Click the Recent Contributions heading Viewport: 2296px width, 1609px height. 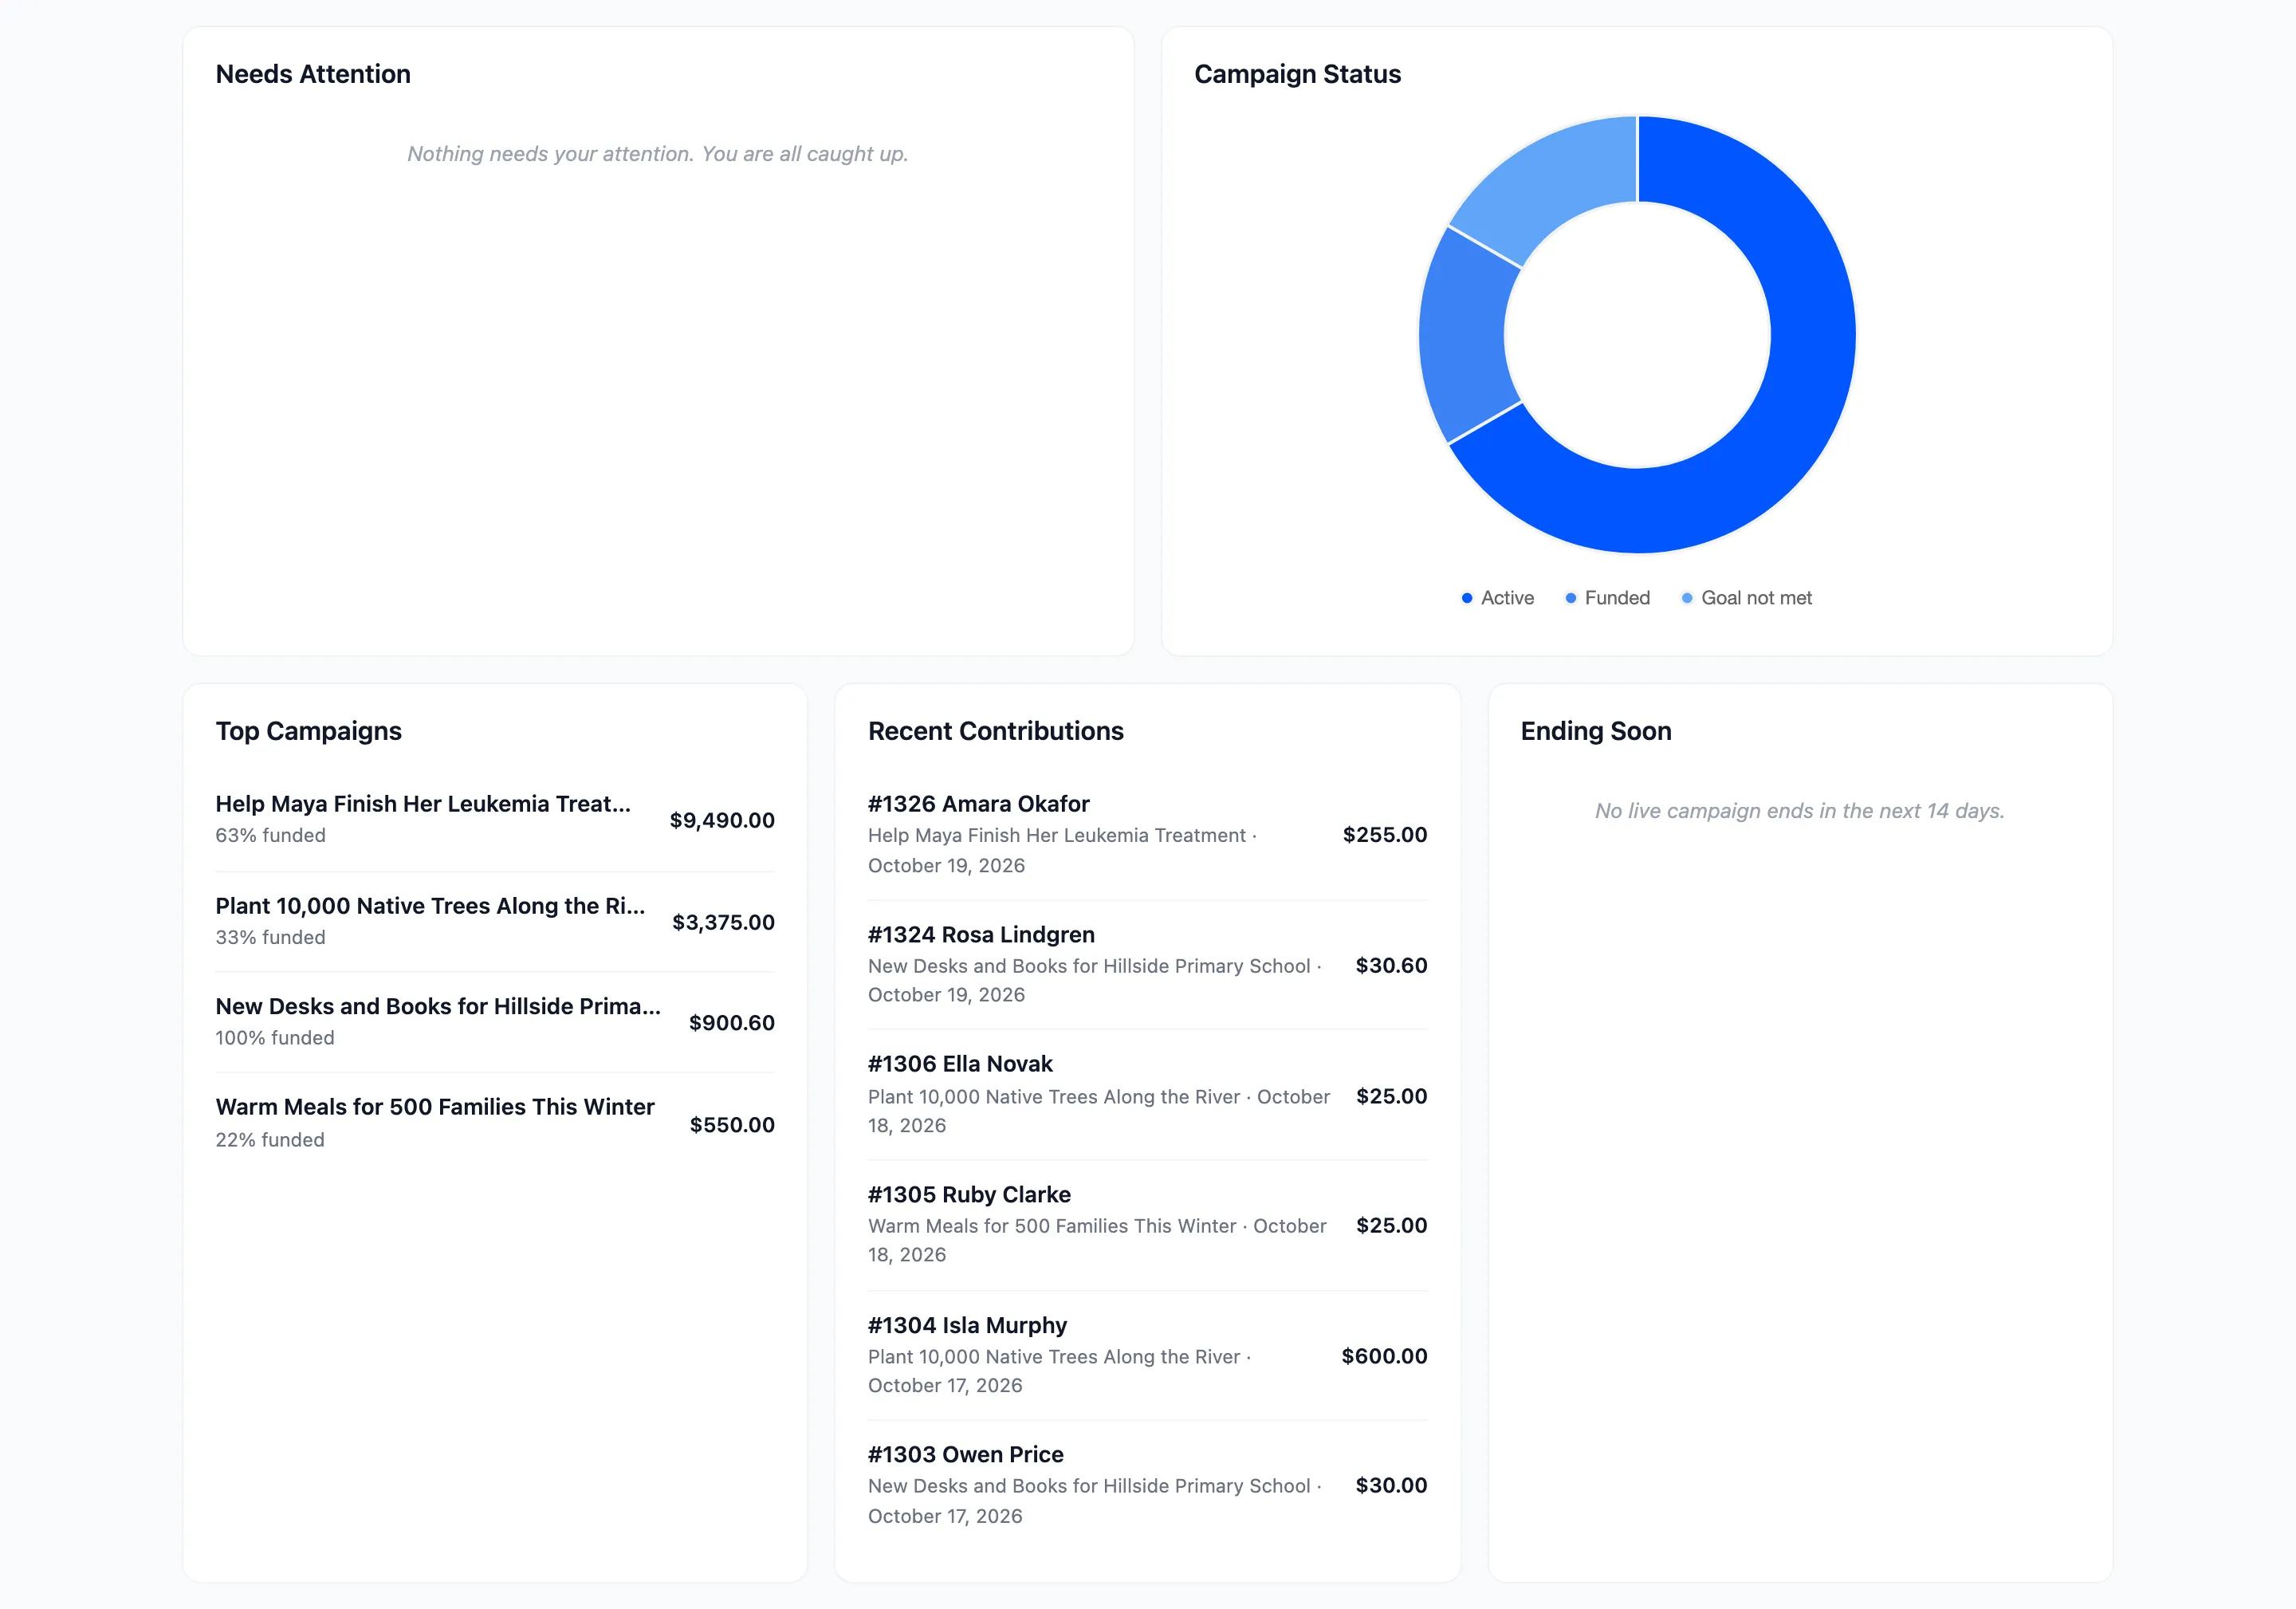995,731
